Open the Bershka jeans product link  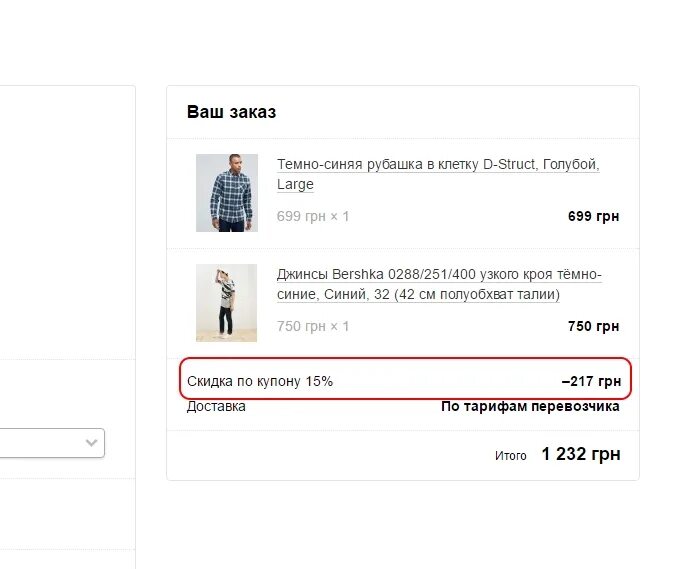point(439,275)
